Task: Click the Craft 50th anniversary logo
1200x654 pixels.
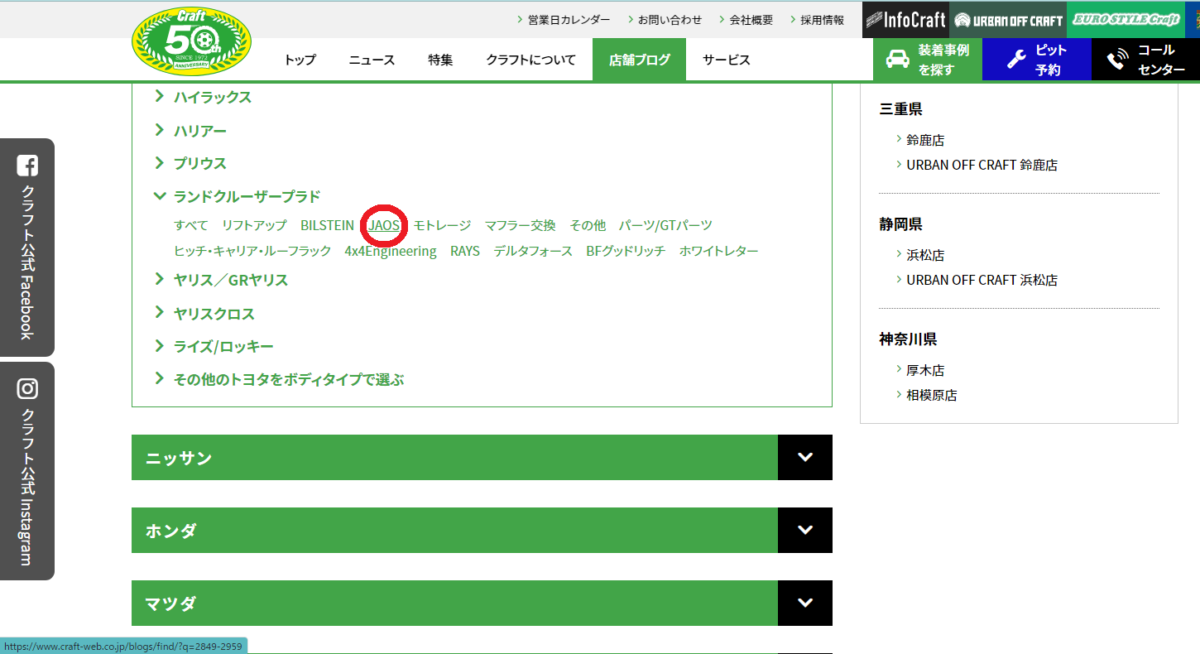Action: pos(192,40)
